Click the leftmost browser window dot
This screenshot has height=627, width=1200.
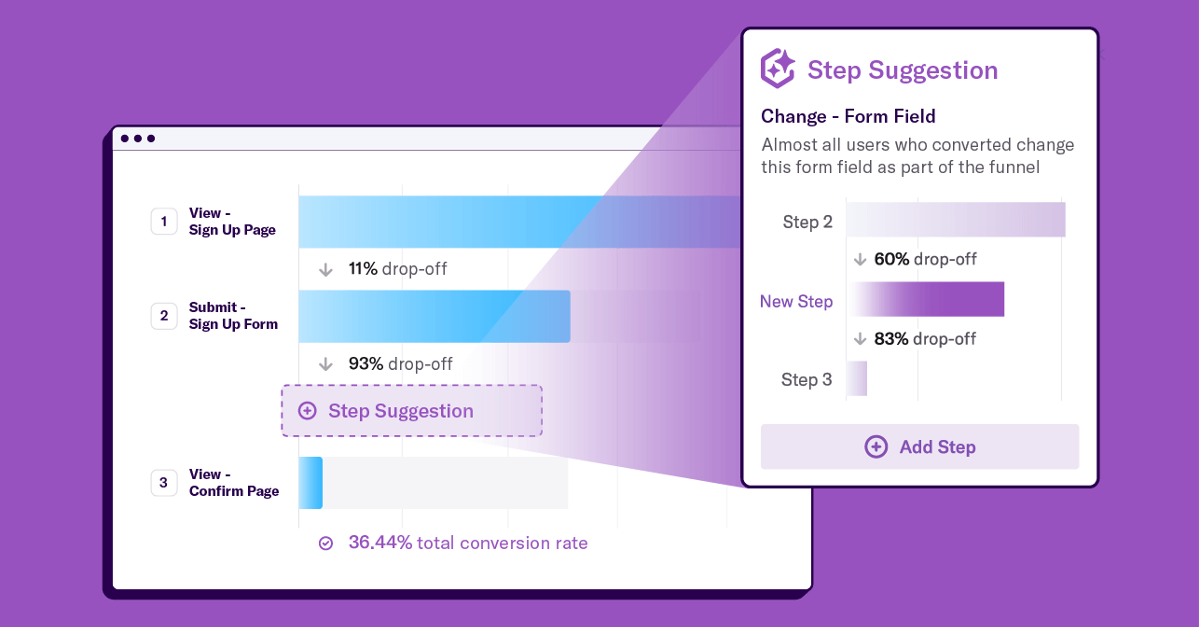pyautogui.click(x=124, y=137)
